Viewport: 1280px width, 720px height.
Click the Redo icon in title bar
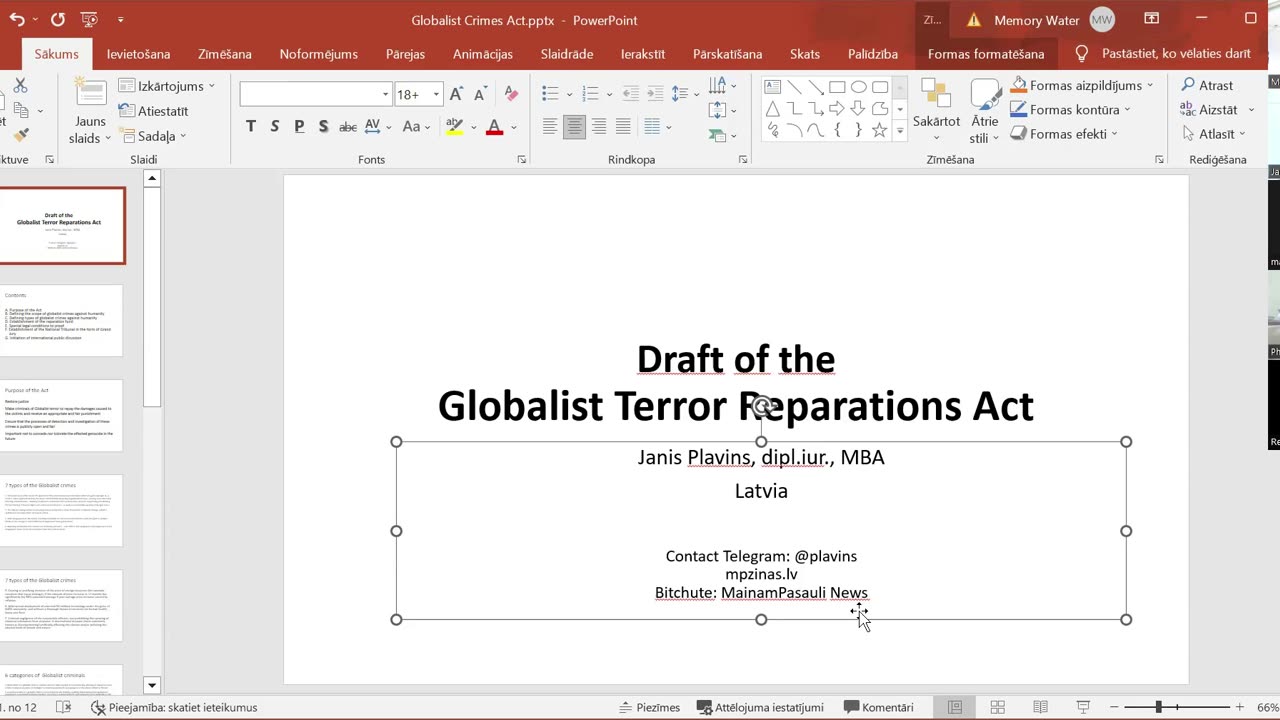click(x=57, y=19)
